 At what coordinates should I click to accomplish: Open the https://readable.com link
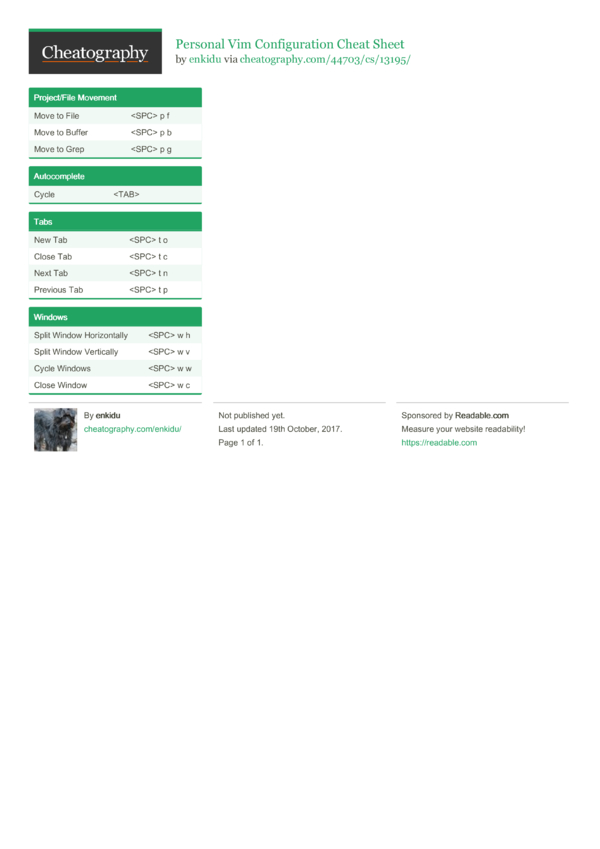click(439, 442)
